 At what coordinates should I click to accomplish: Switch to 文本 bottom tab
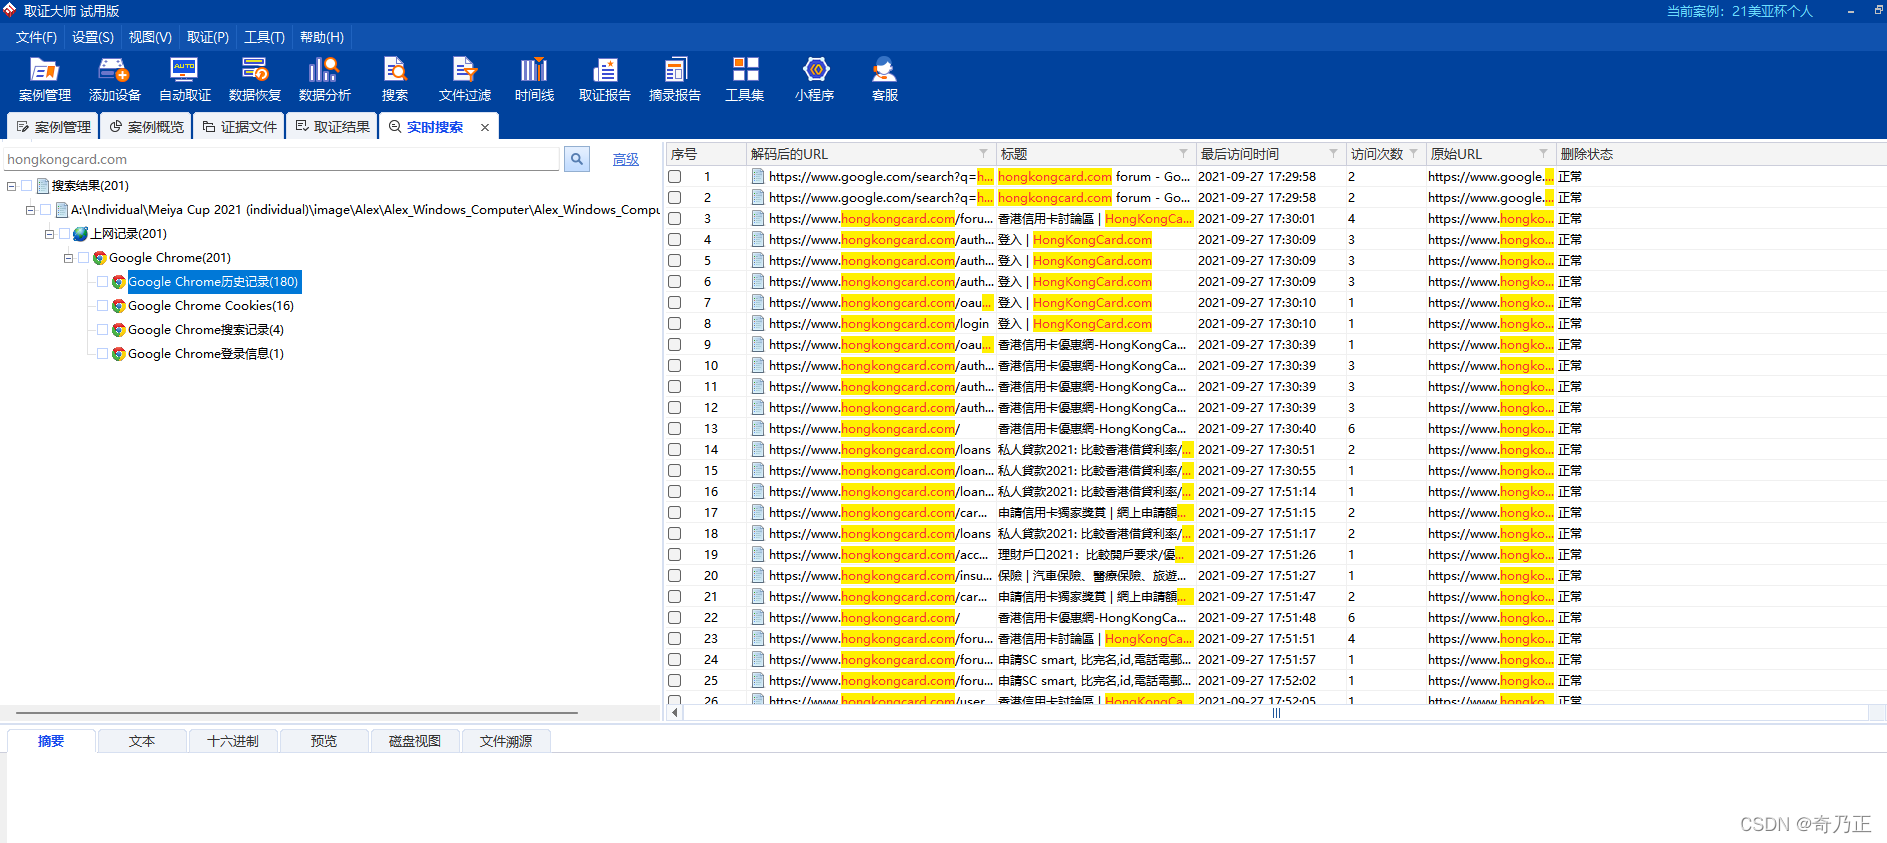142,741
